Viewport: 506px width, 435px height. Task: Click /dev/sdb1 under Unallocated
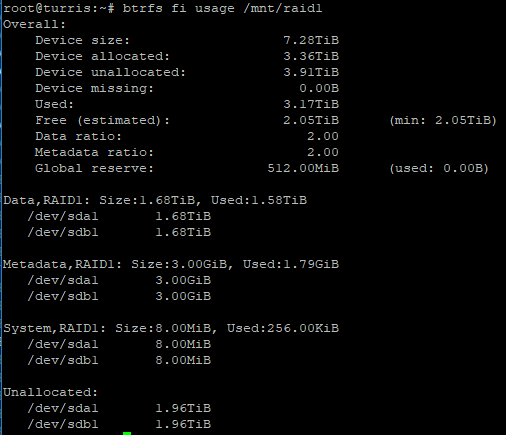tap(63, 424)
